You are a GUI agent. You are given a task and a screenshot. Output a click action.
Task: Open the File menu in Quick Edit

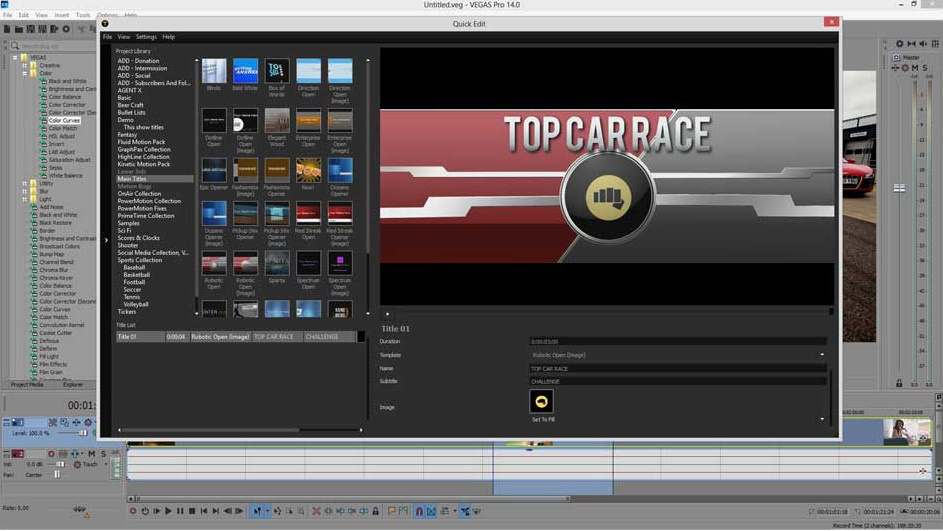point(107,37)
